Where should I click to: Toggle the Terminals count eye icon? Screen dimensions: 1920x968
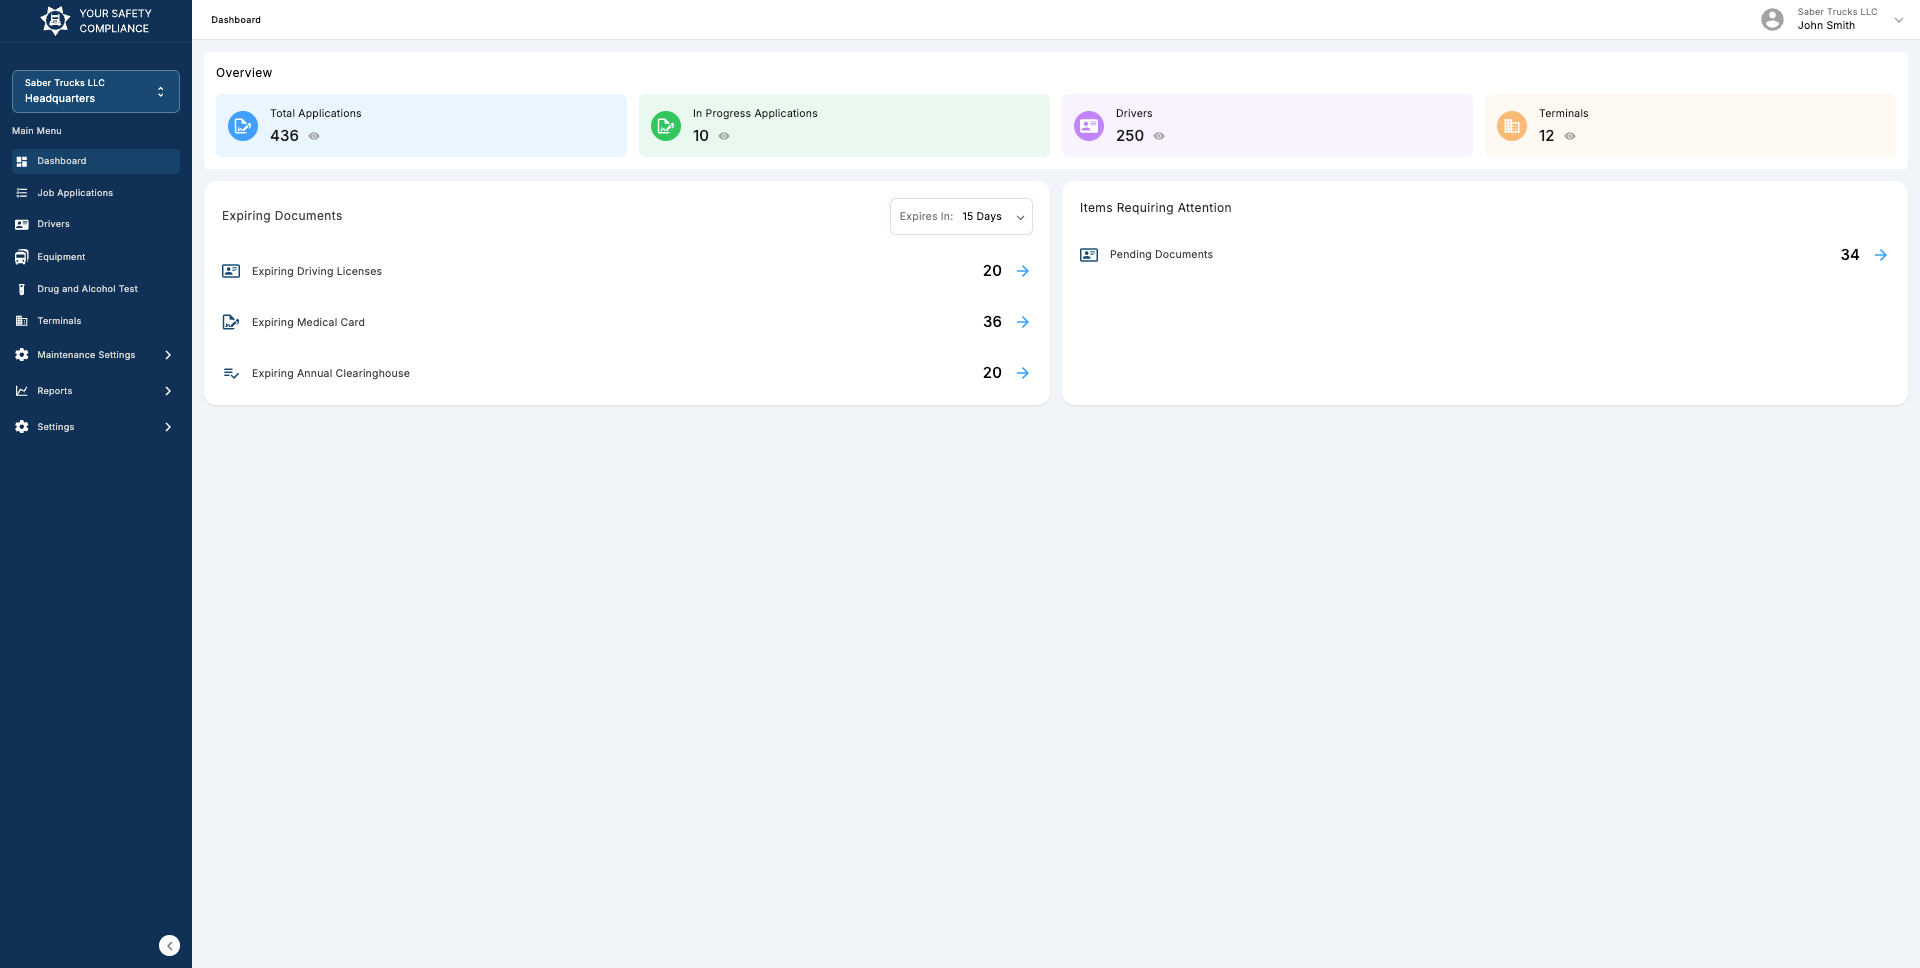[1568, 136]
